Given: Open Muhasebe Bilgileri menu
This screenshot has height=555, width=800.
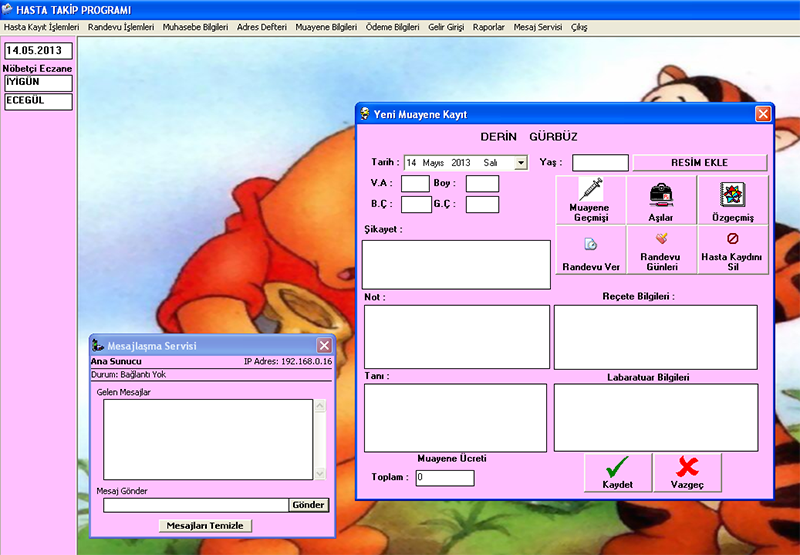Looking at the screenshot, I should tap(195, 27).
